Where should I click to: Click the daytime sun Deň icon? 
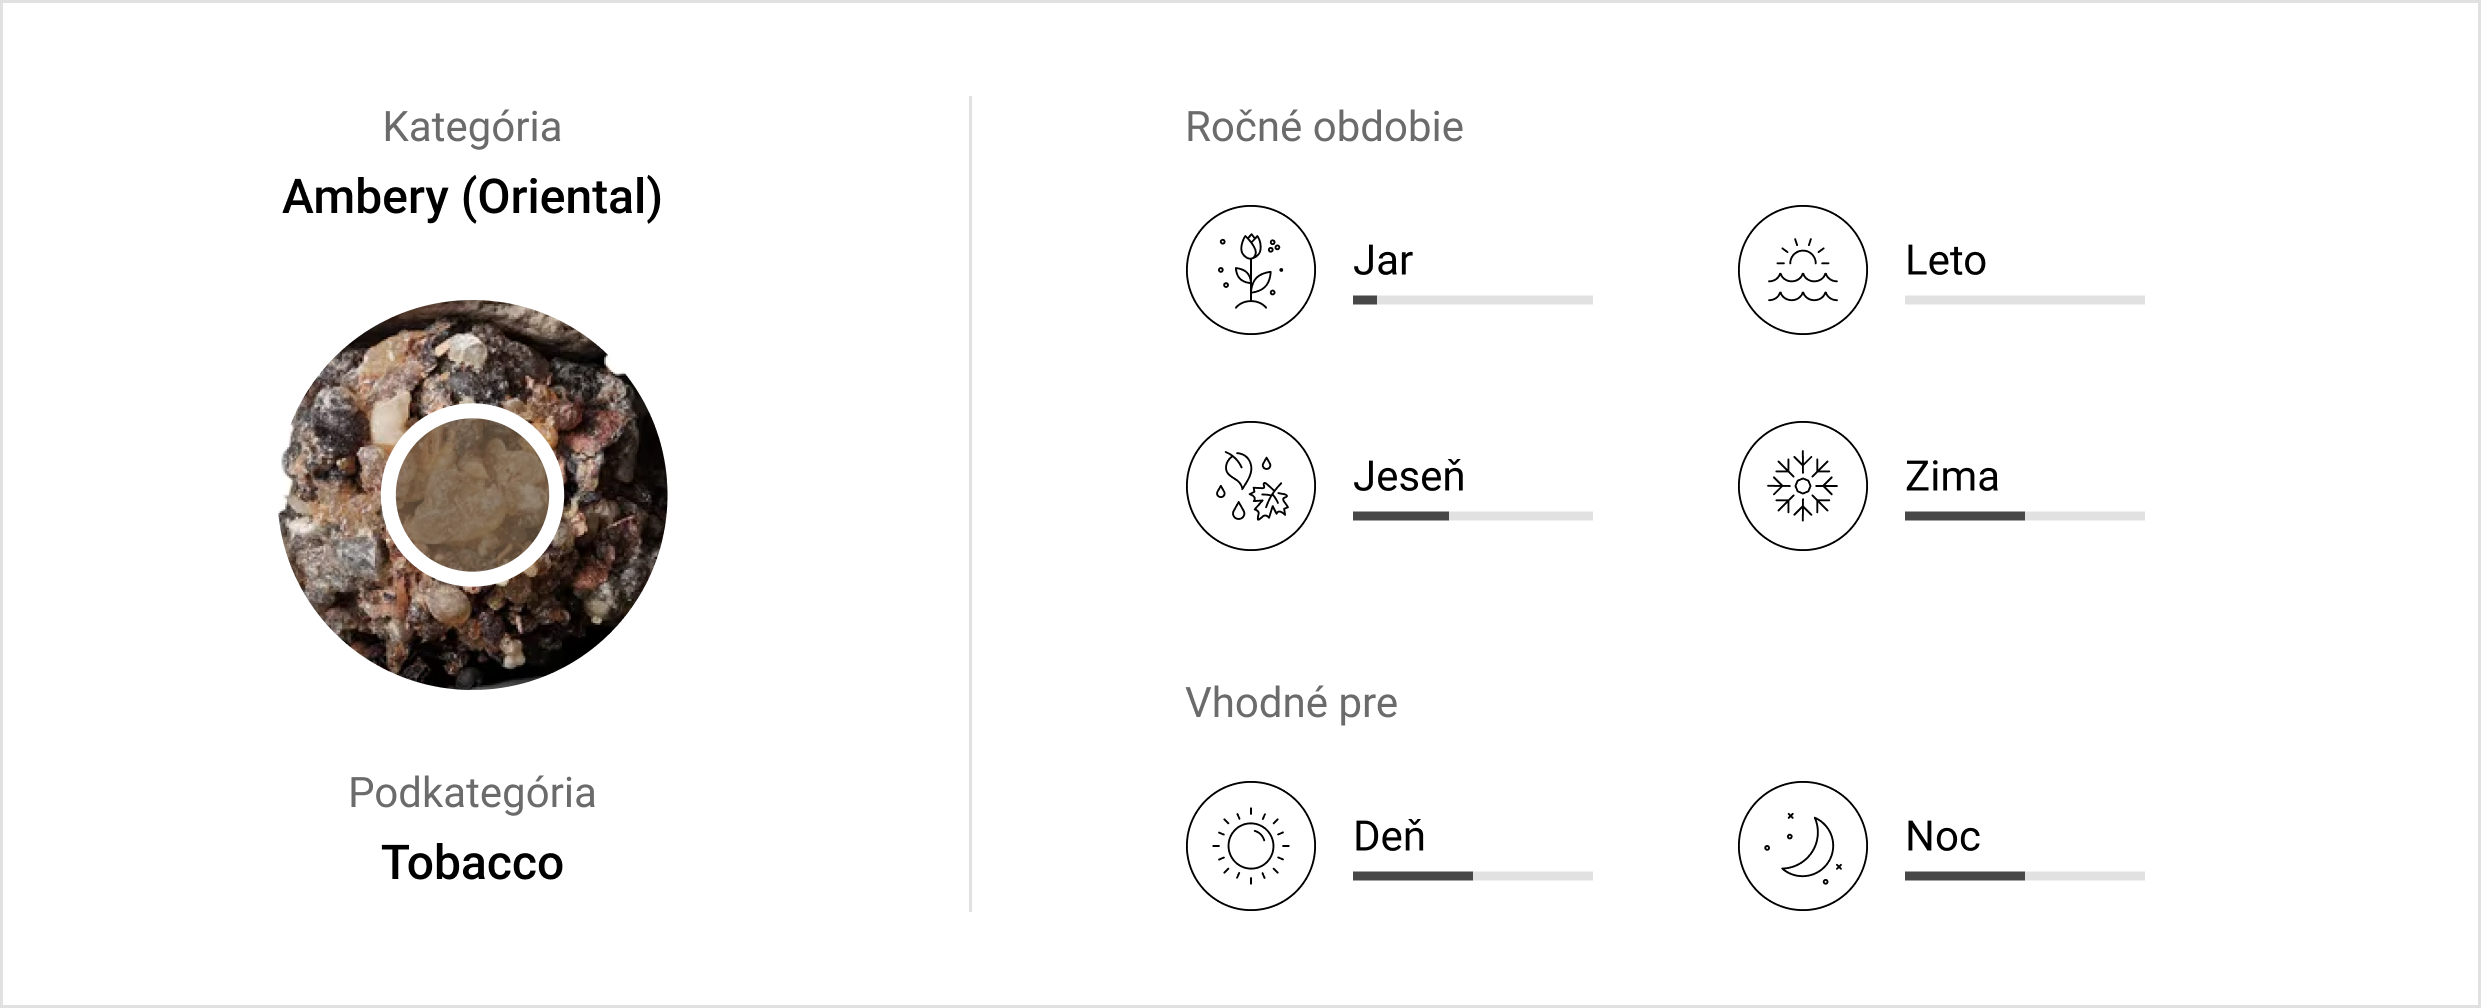(1250, 846)
